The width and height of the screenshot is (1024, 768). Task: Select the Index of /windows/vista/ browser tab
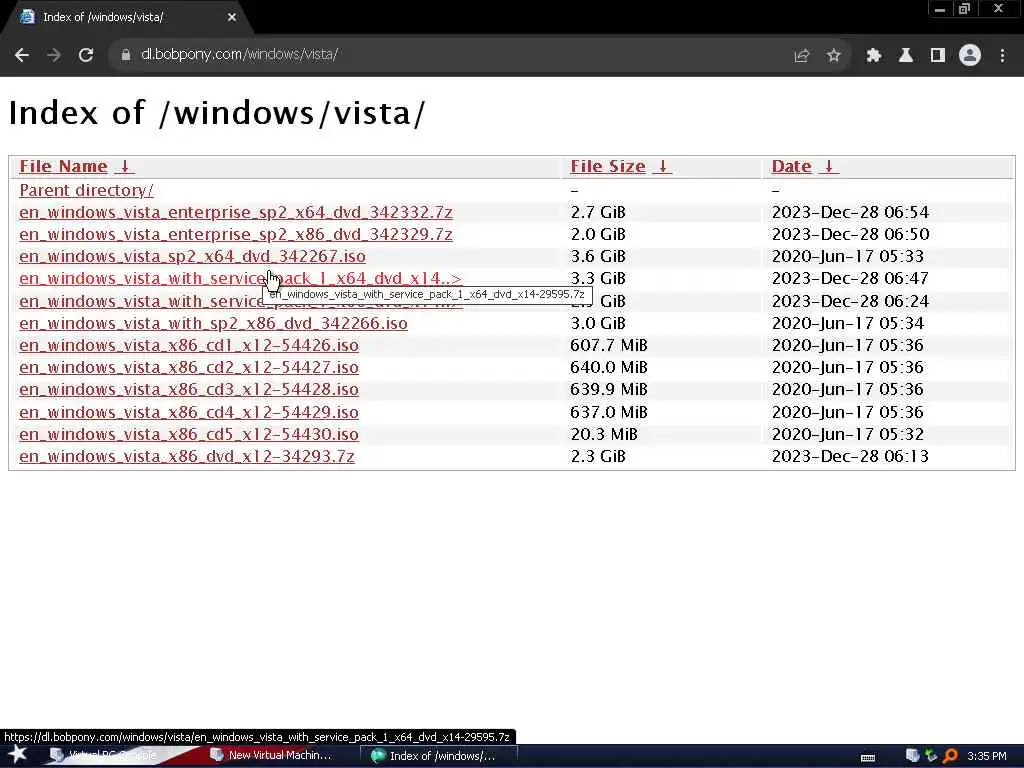pyautogui.click(x=125, y=18)
